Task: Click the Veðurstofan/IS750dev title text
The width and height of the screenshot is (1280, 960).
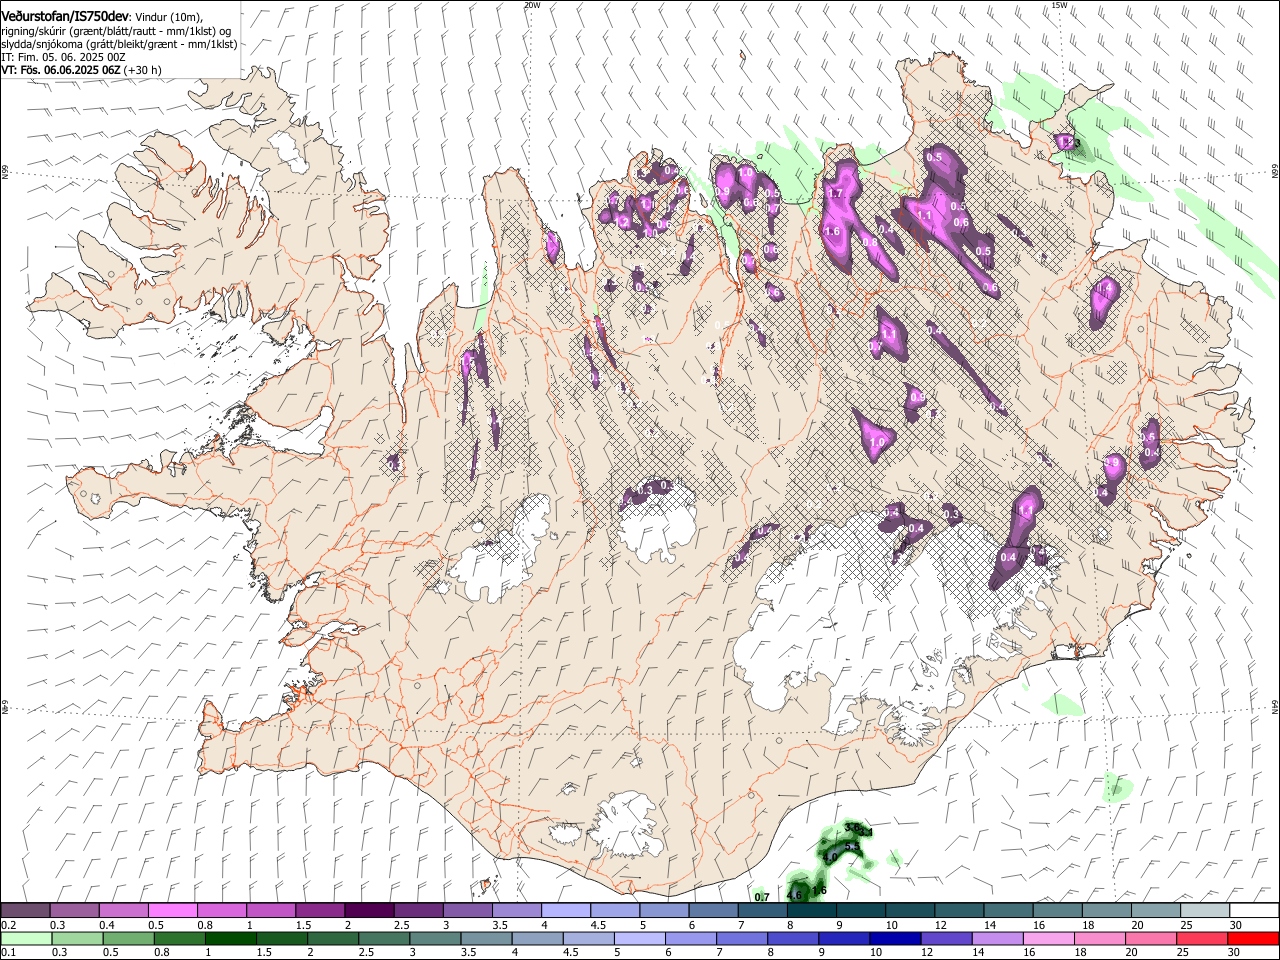Action: tap(65, 16)
